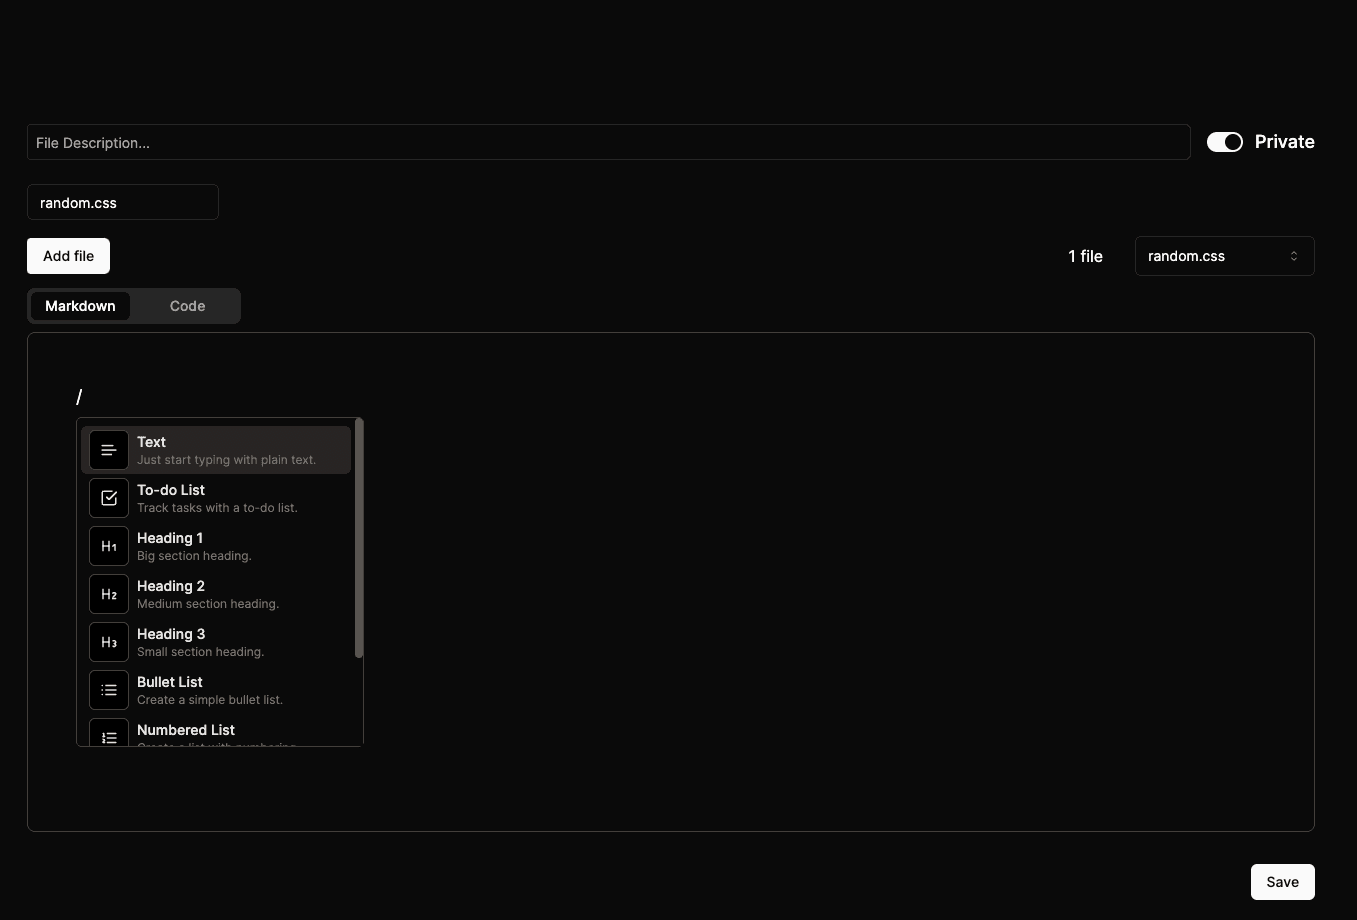Click the Text paragraph icon
Image resolution: width=1357 pixels, height=920 pixels.
click(x=109, y=450)
